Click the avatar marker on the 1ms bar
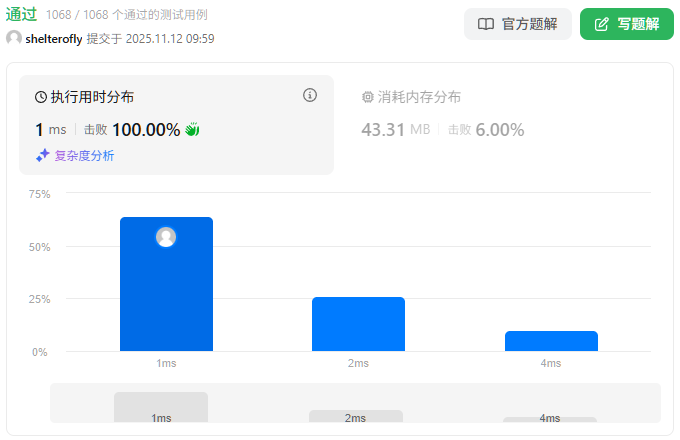This screenshot has height=440, width=680. coord(166,237)
